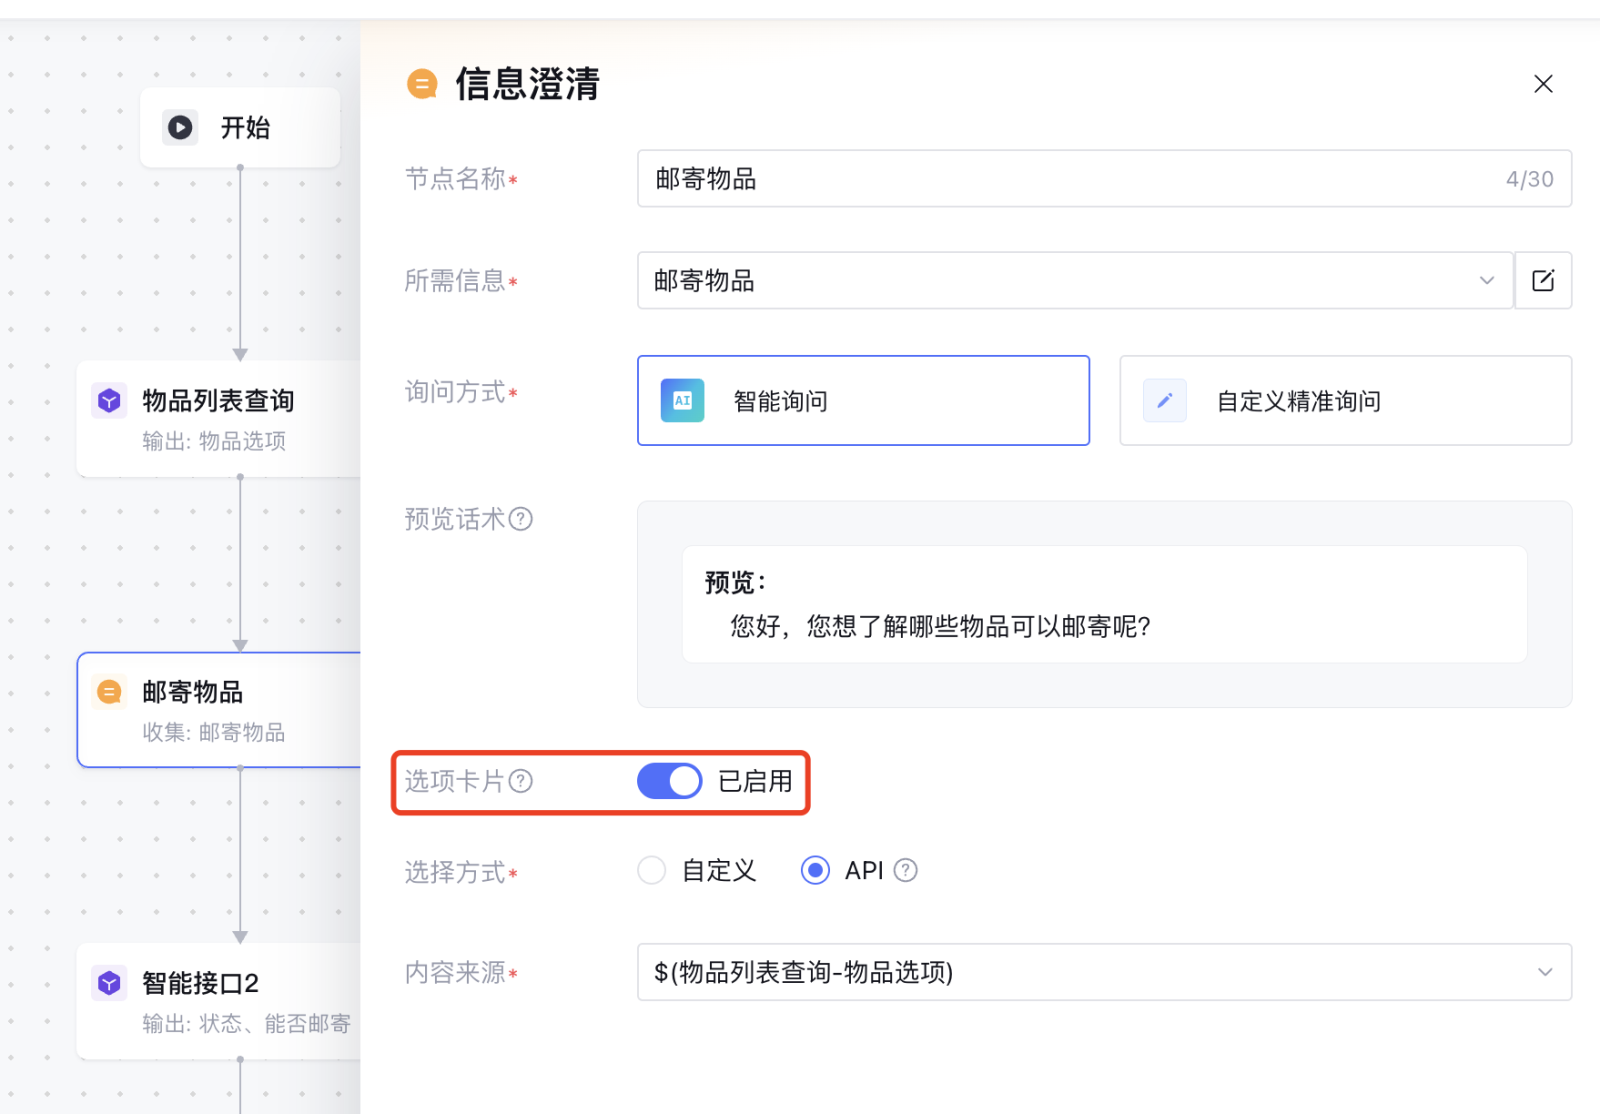This screenshot has height=1114, width=1600.
Task: Click the help icon next to API
Action: pos(905,870)
